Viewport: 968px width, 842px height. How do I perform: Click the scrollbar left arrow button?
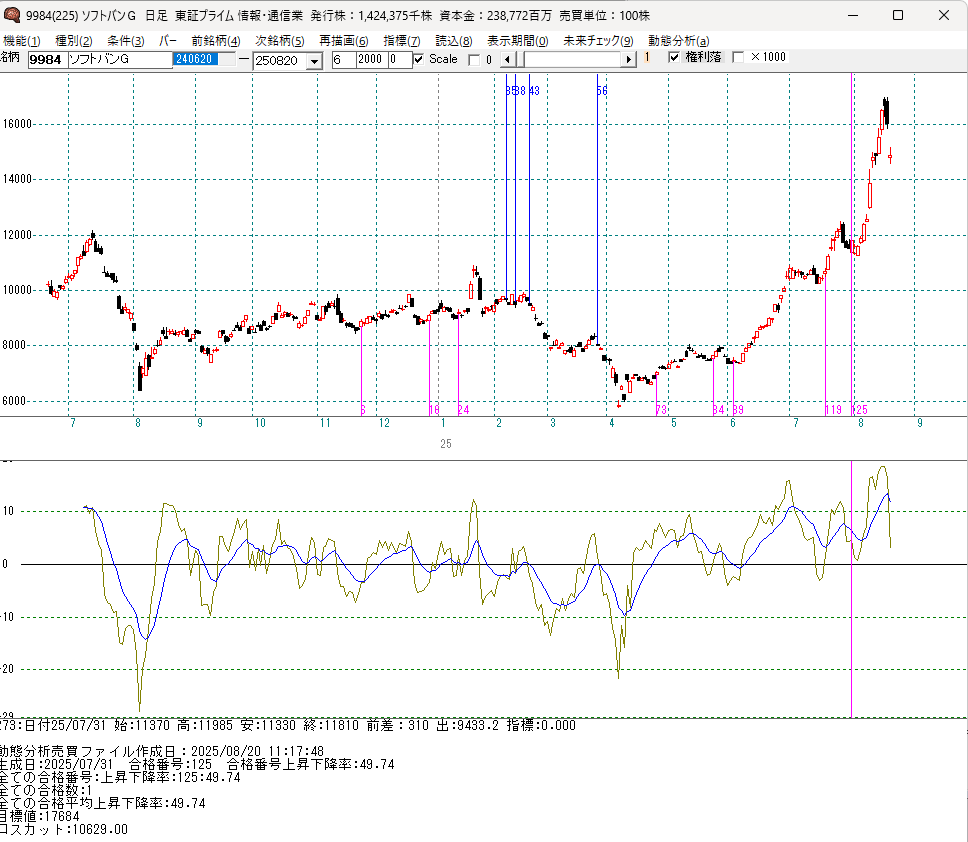(x=506, y=59)
